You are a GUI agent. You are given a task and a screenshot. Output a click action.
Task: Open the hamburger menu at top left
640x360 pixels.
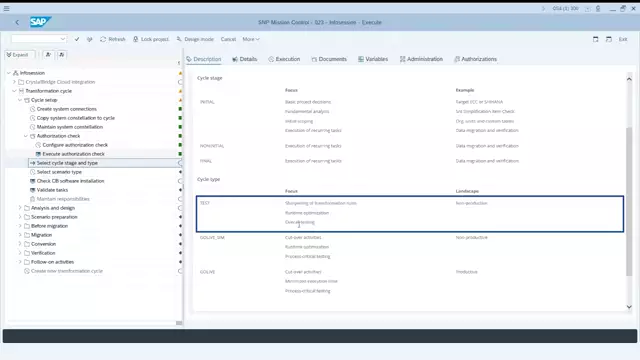[x=7, y=8]
